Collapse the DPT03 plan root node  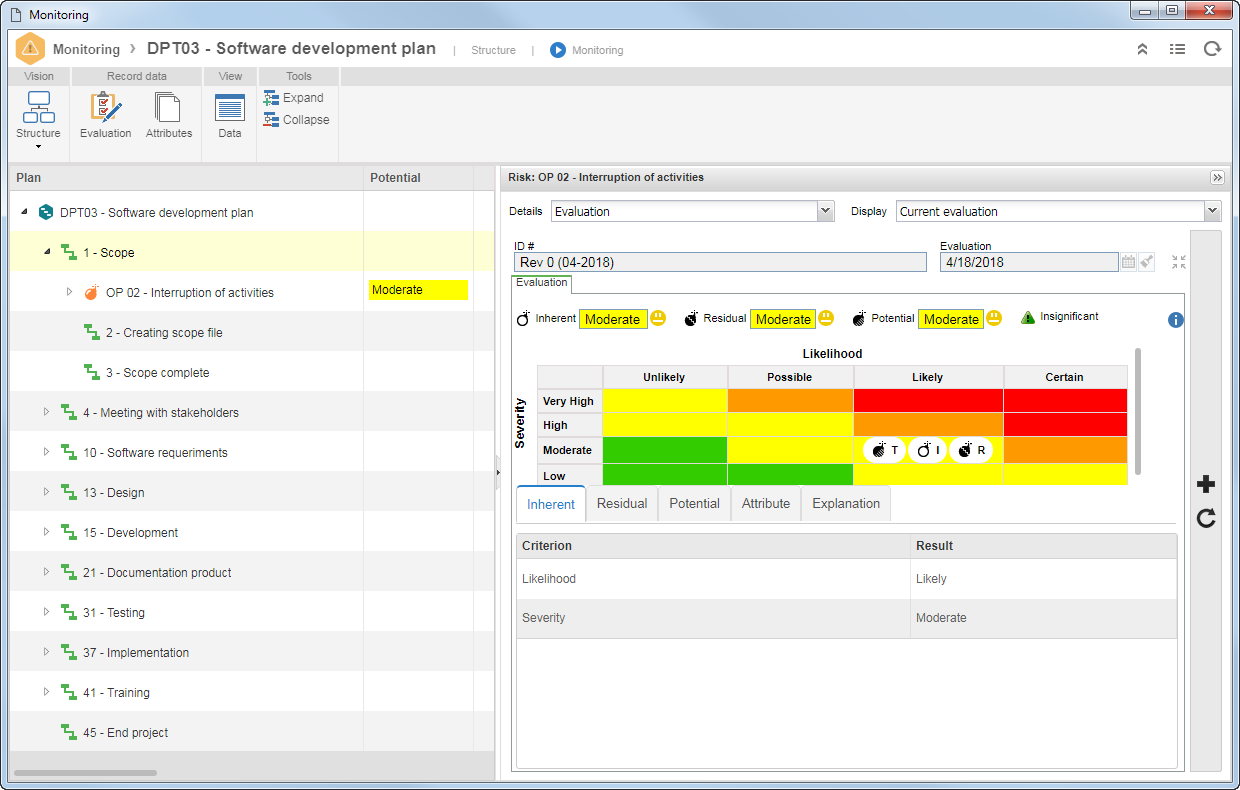tap(24, 212)
